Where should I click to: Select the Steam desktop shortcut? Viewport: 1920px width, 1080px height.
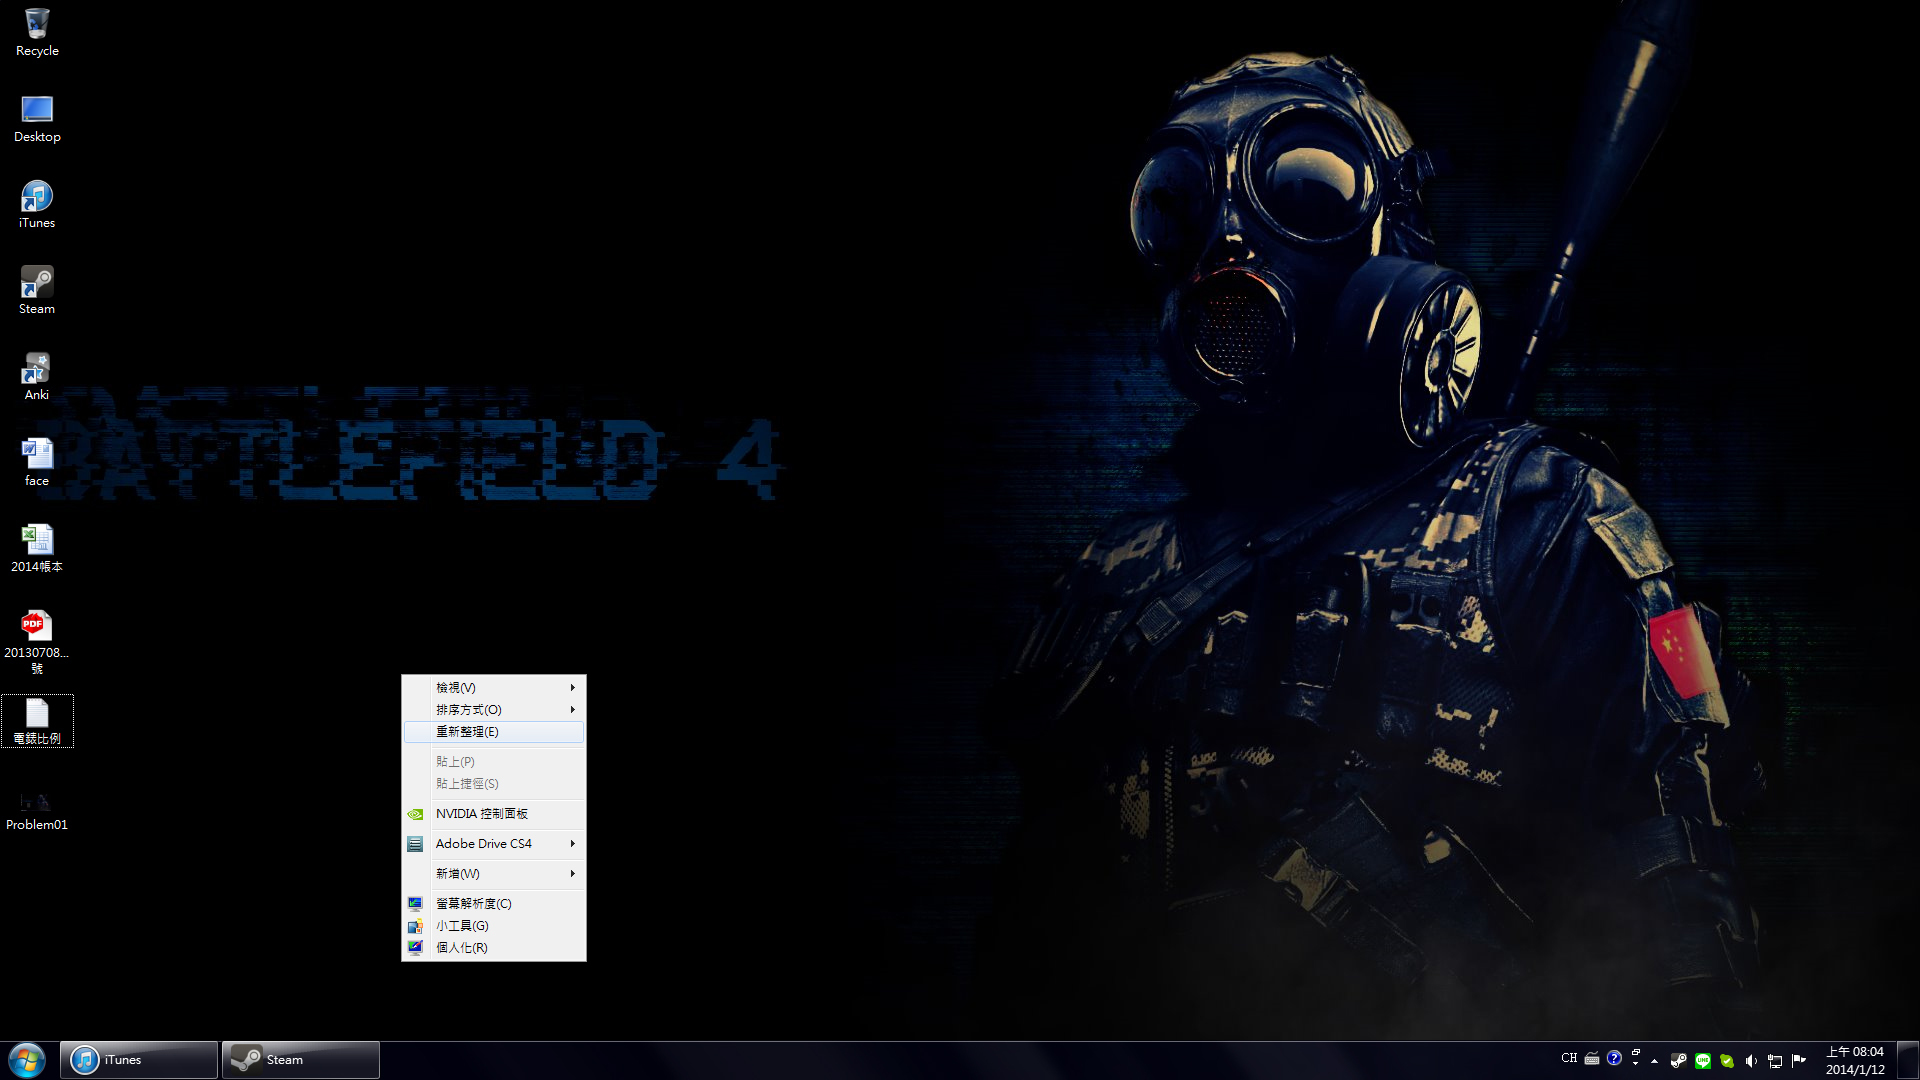(x=37, y=289)
